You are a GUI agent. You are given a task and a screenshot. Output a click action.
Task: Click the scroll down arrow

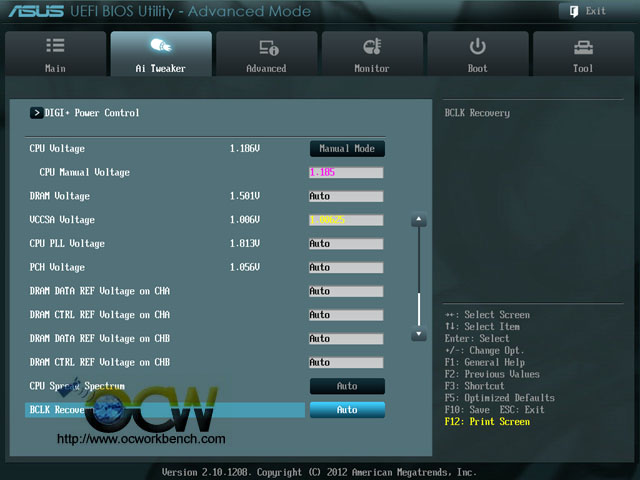419,334
